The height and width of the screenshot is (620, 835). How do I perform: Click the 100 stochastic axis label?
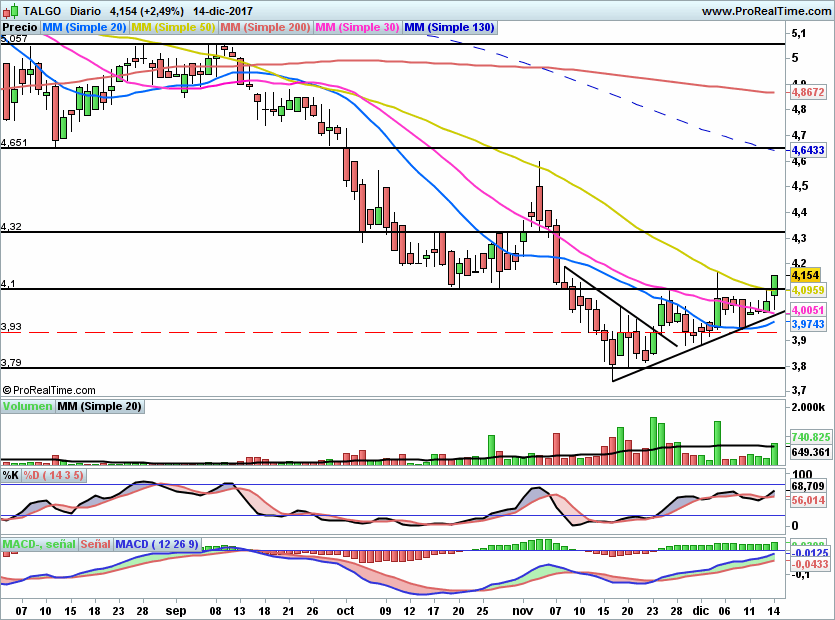803,475
